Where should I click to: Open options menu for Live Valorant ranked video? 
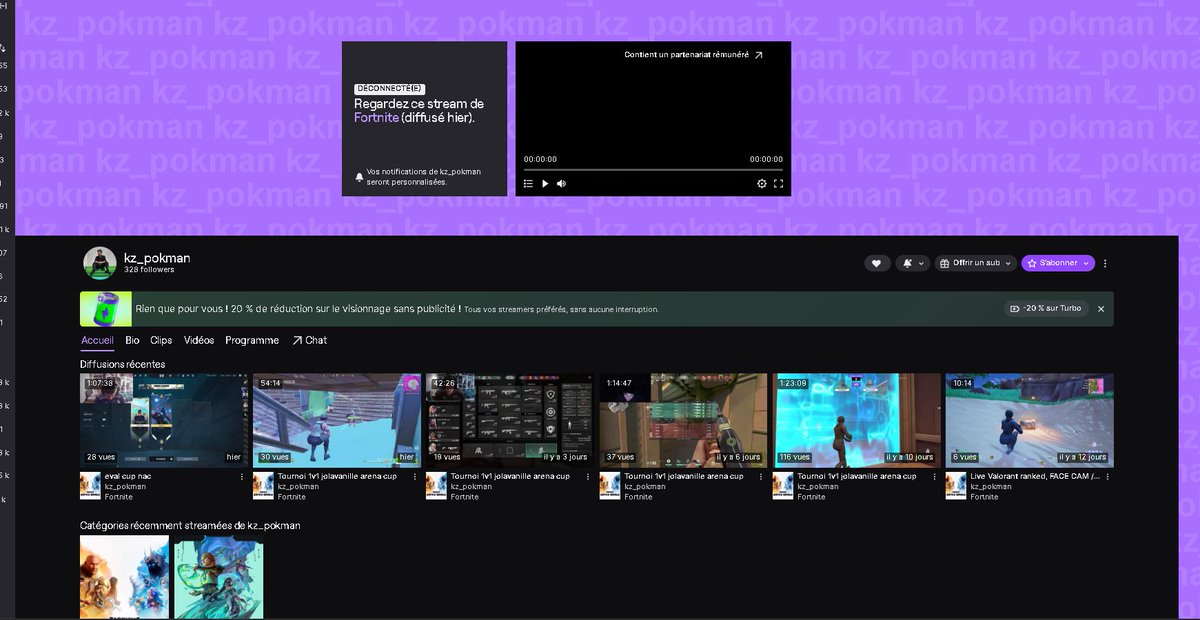[x=1108, y=477]
